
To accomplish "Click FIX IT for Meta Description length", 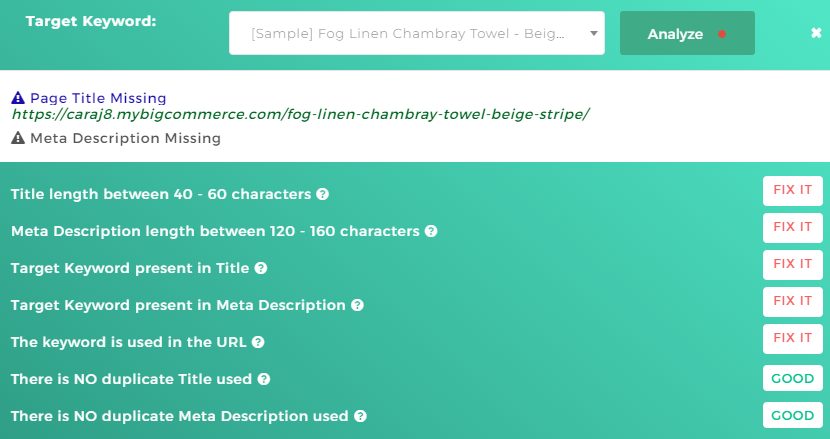I will click(792, 227).
